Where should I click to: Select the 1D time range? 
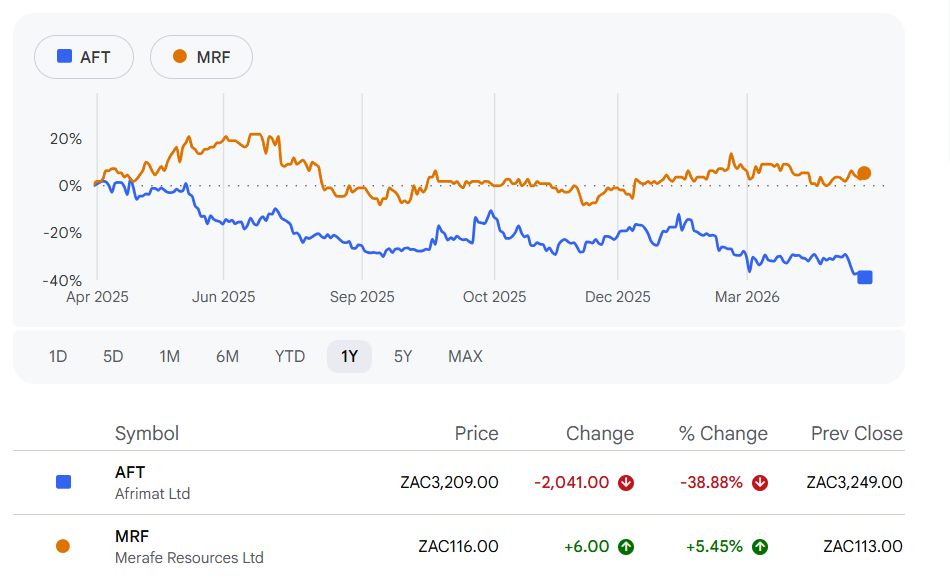[58, 356]
